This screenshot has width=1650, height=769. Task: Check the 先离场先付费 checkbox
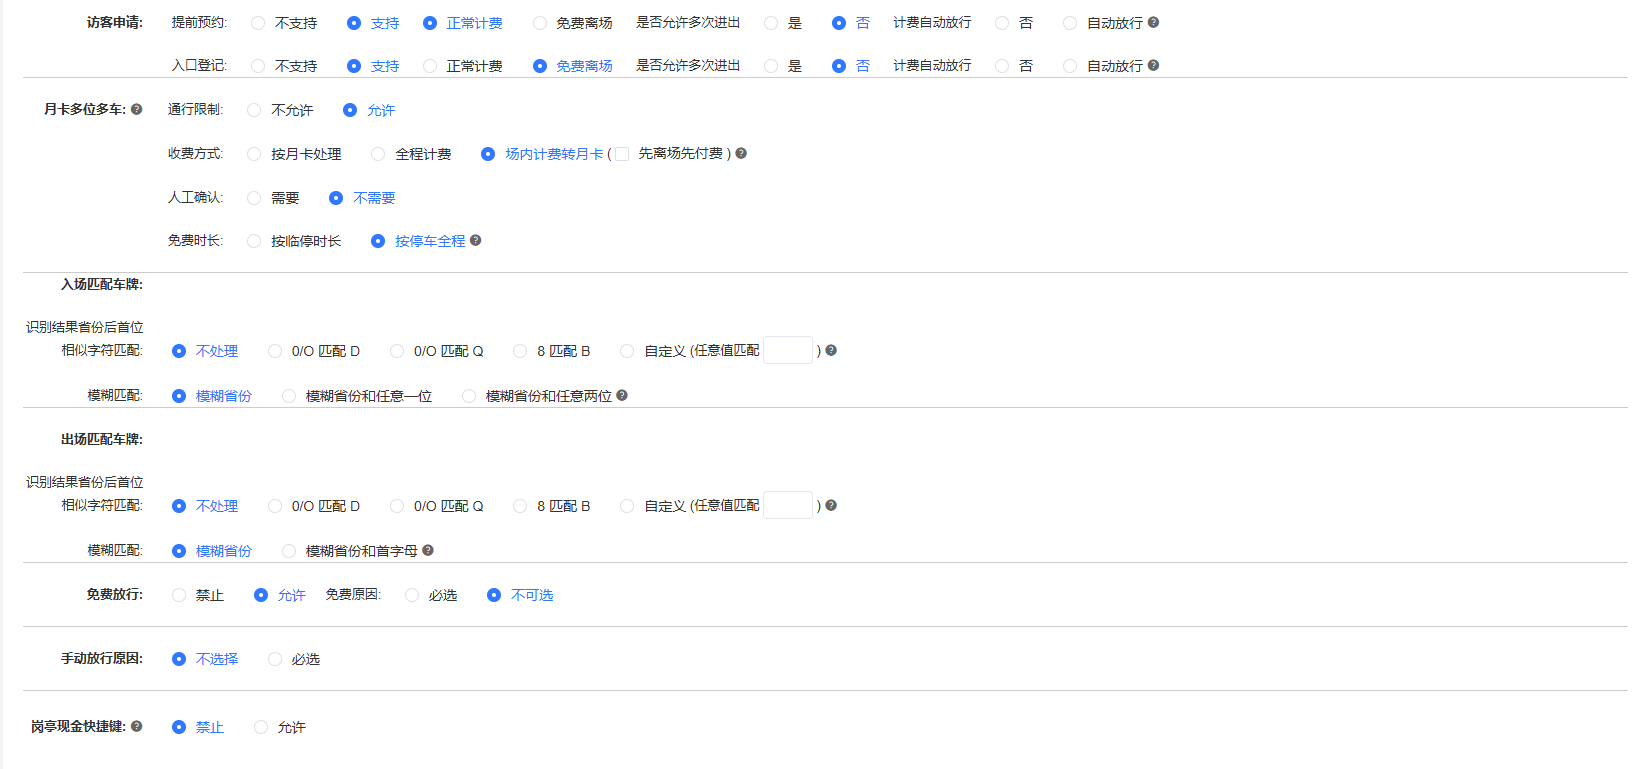[622, 154]
